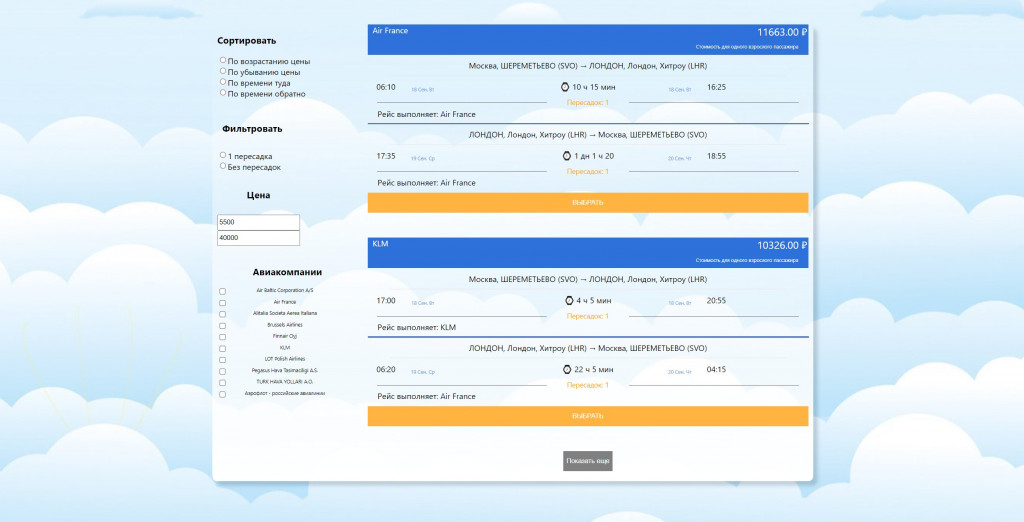Choose По времени обратно sort option

pyautogui.click(x=223, y=93)
